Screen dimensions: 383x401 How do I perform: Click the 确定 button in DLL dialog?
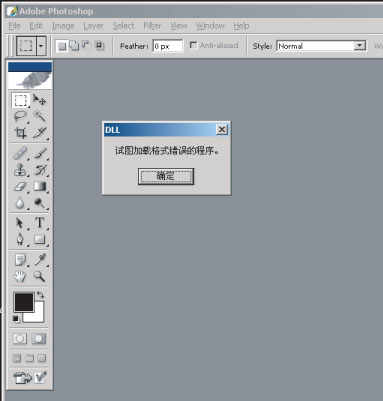pyautogui.click(x=166, y=176)
